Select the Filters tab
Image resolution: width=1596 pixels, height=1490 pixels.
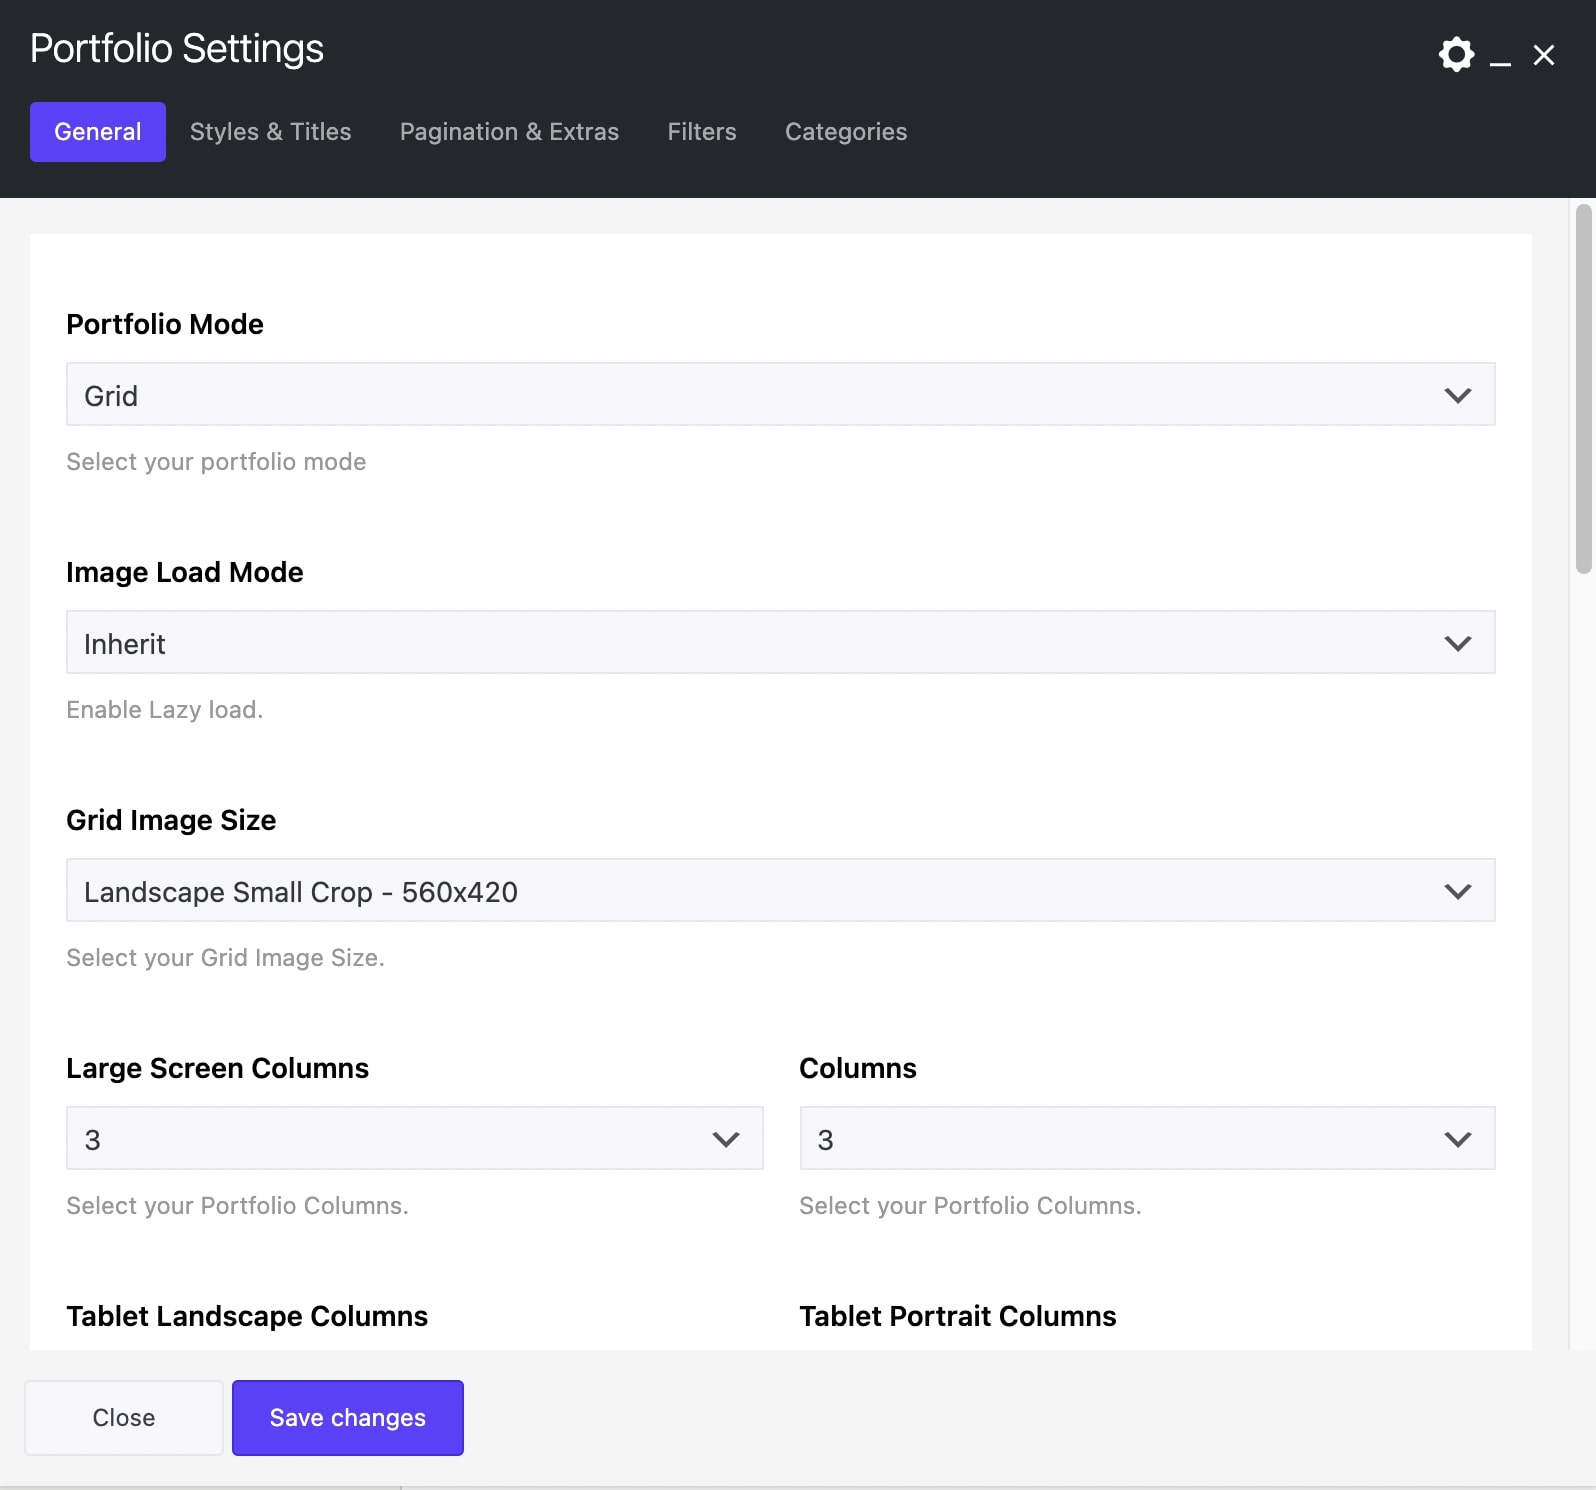[702, 132]
